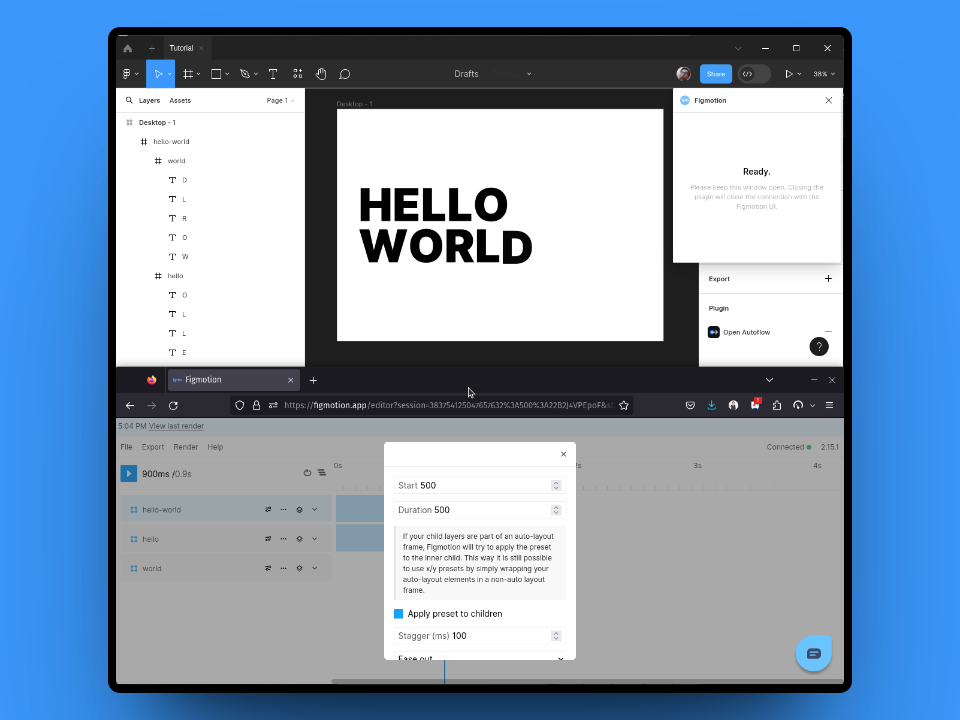Toggle Apply preset to children checkbox
The width and height of the screenshot is (960, 720).
[399, 613]
